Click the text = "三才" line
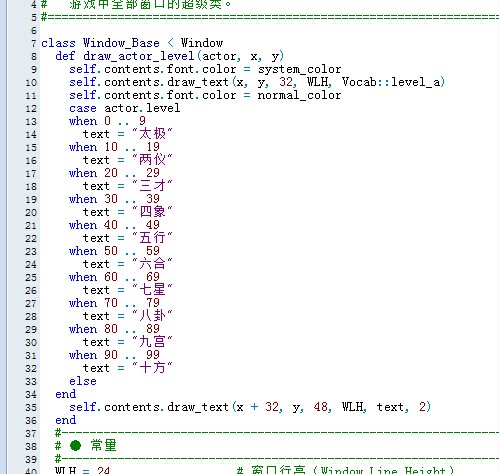This screenshot has width=499, height=474. pos(128,186)
